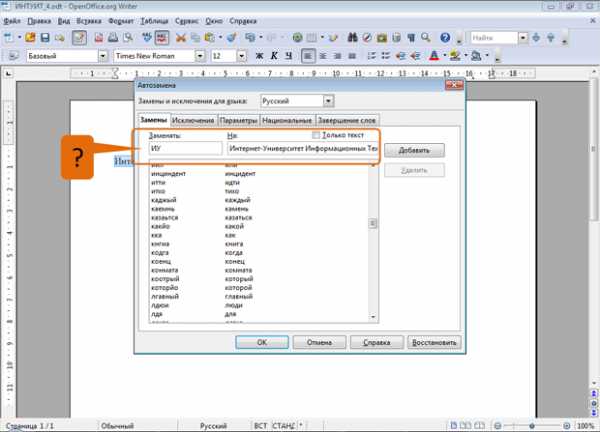
Task: Open font color dropdown arrow
Action: pyautogui.click(x=445, y=56)
